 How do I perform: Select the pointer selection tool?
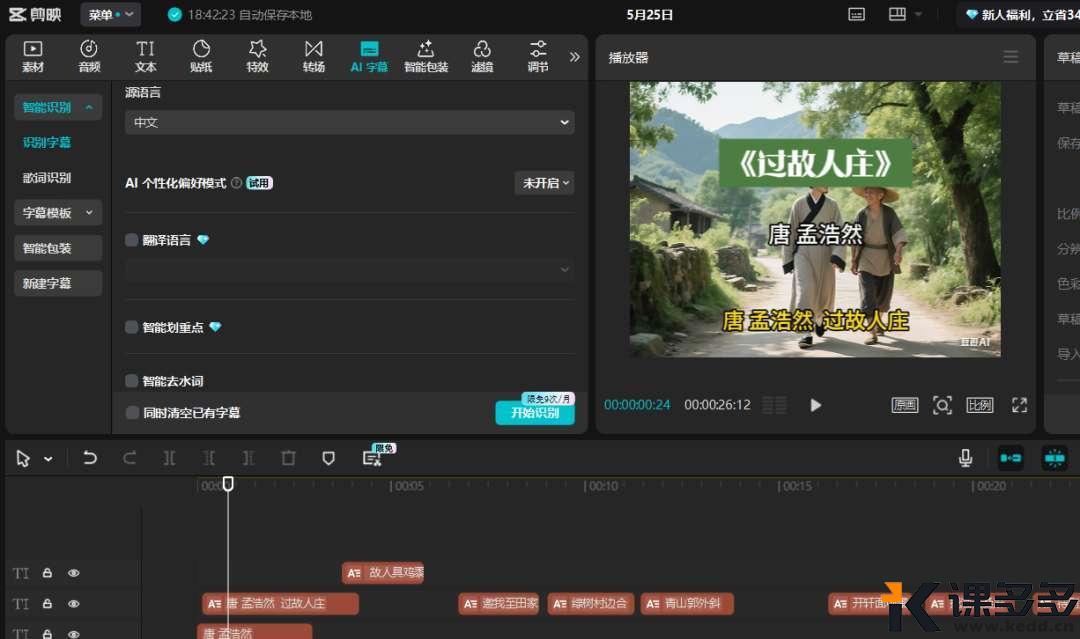click(23, 459)
